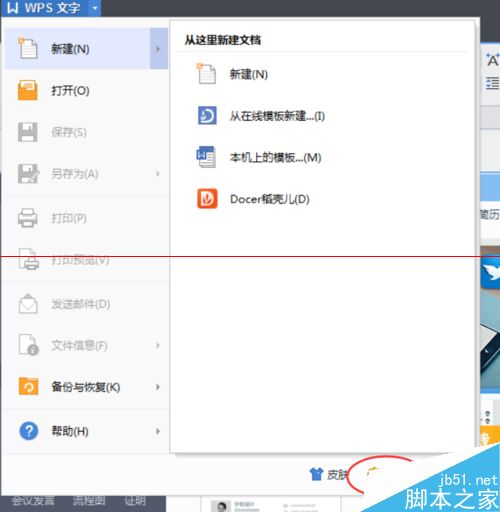The height and width of the screenshot is (512, 500).
Task: Click the blue bird thumbnail on right
Action: coord(491,271)
